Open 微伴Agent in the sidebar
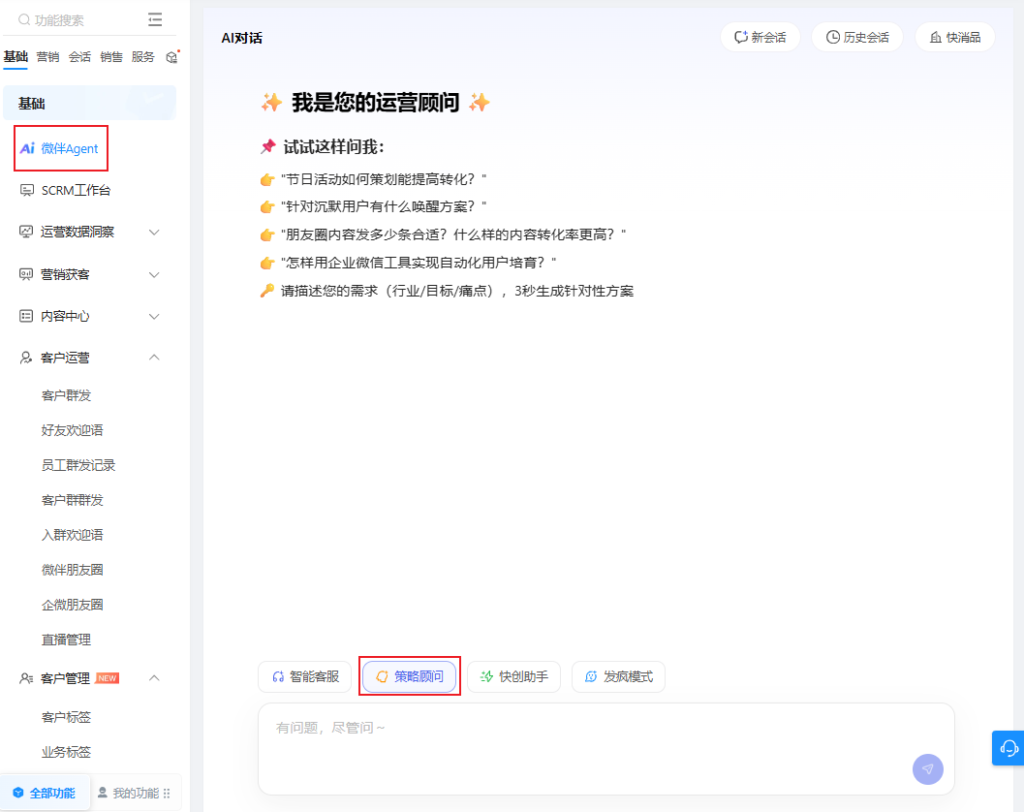Viewport: 1024px width, 812px height. point(61,148)
